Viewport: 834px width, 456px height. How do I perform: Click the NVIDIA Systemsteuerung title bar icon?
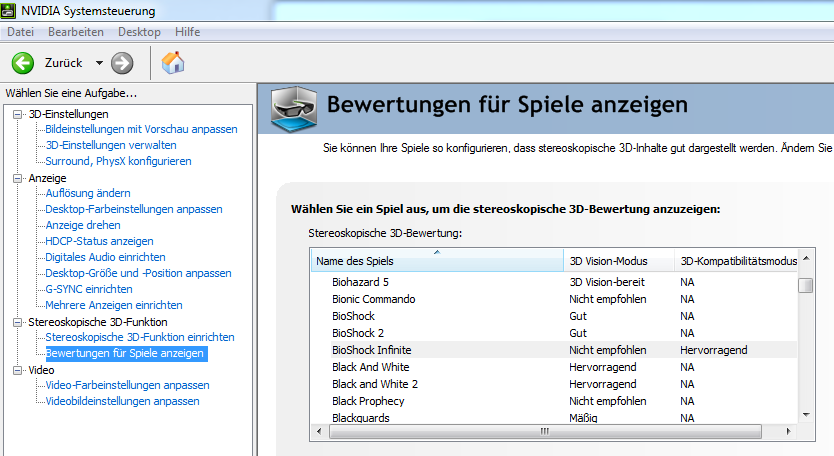click(x=9, y=10)
